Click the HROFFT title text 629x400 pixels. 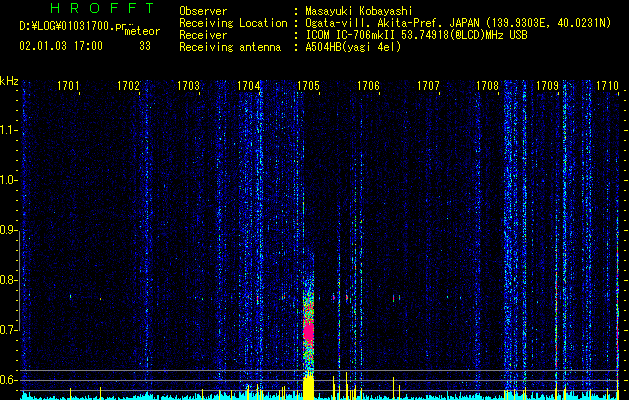tap(102, 8)
